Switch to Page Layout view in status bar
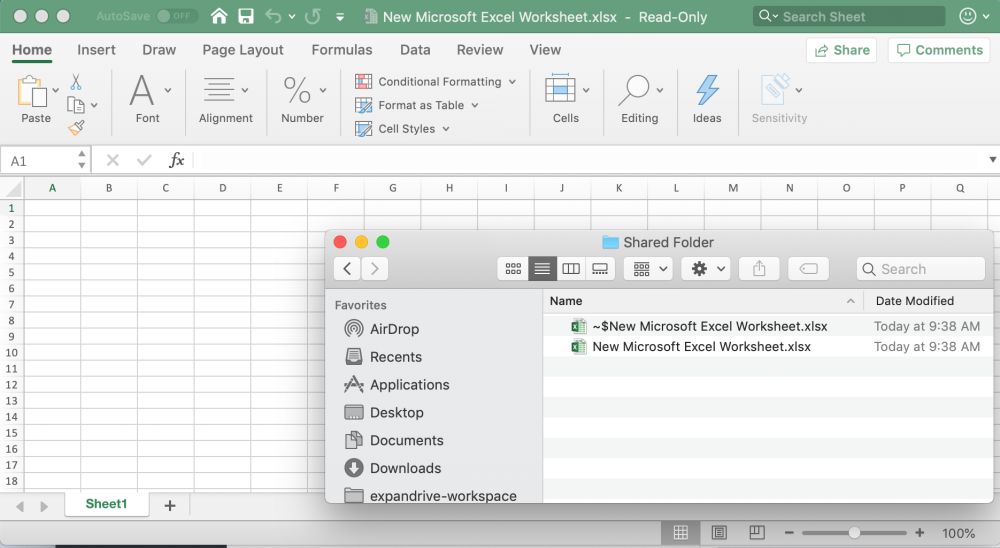1000x548 pixels. pyautogui.click(x=719, y=533)
